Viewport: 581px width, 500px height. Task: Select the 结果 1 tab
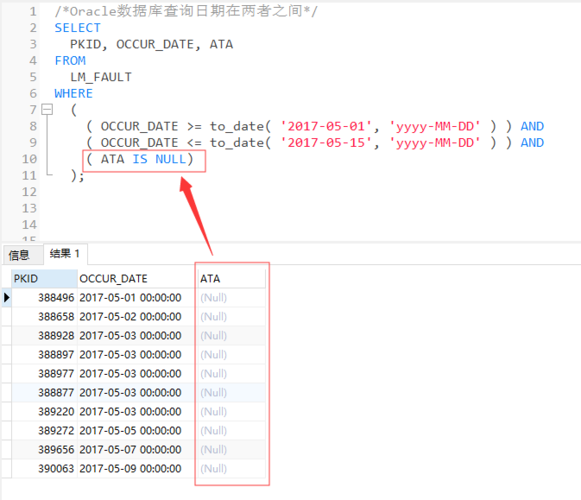[65, 254]
